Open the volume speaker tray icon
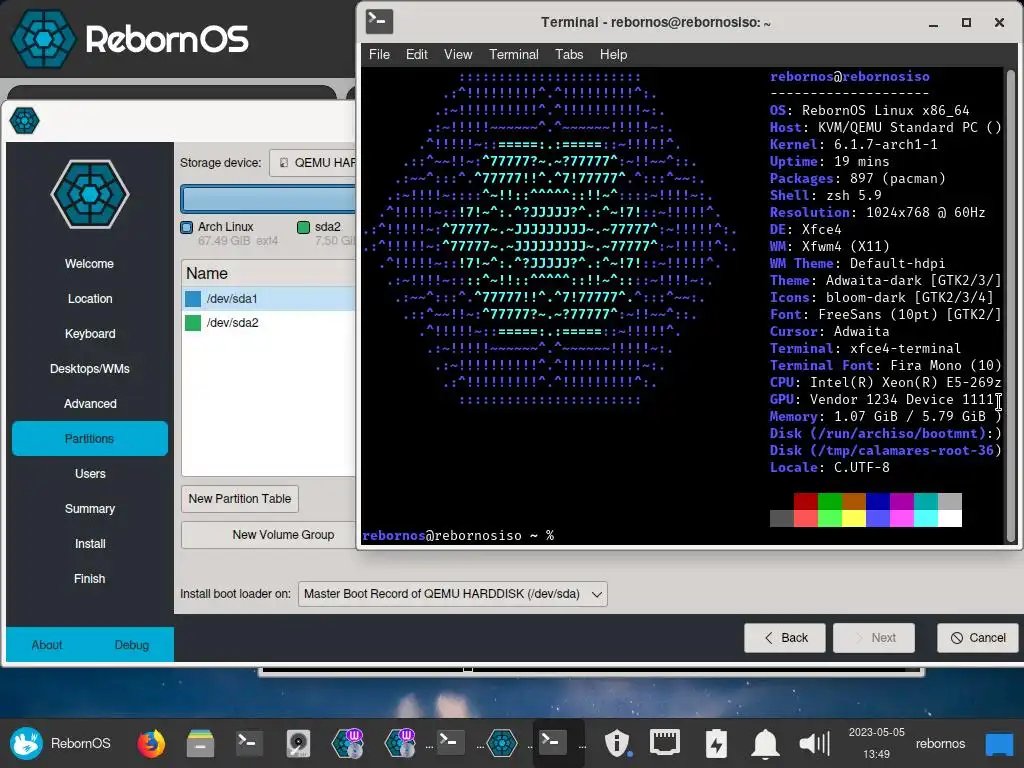Image resolution: width=1024 pixels, height=768 pixels. coord(814,743)
